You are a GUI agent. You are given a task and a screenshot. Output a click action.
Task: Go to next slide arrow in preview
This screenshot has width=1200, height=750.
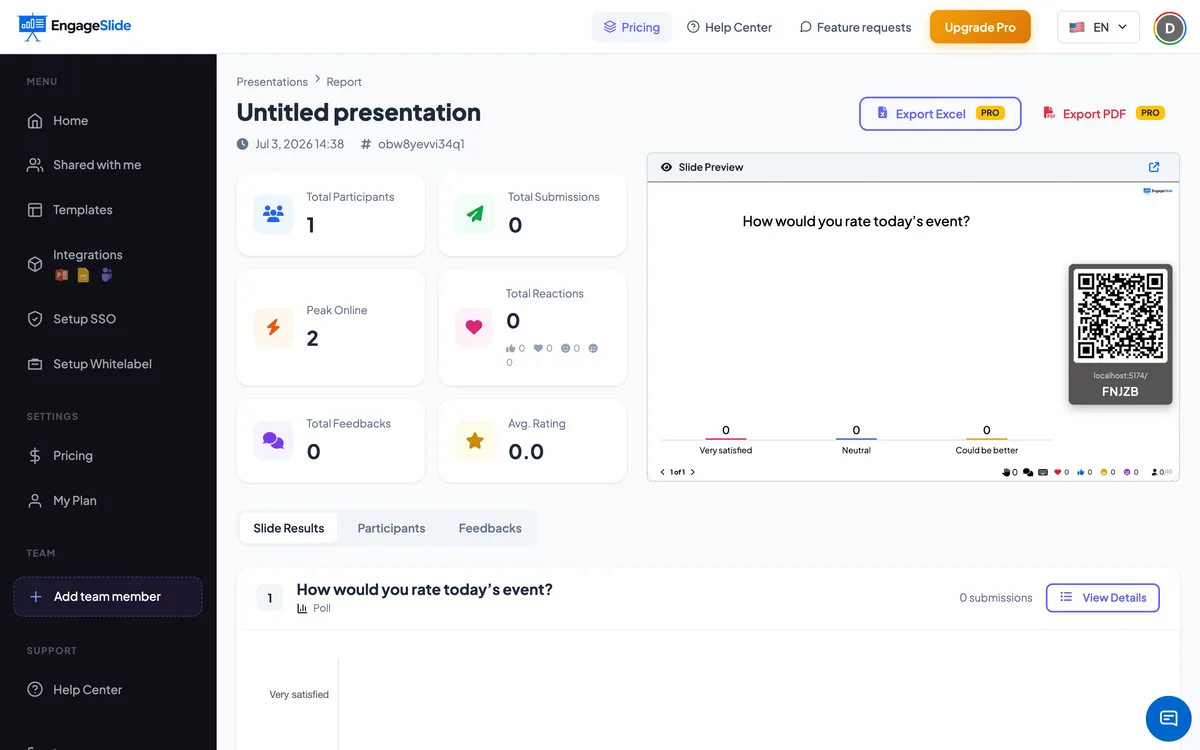[x=693, y=472]
